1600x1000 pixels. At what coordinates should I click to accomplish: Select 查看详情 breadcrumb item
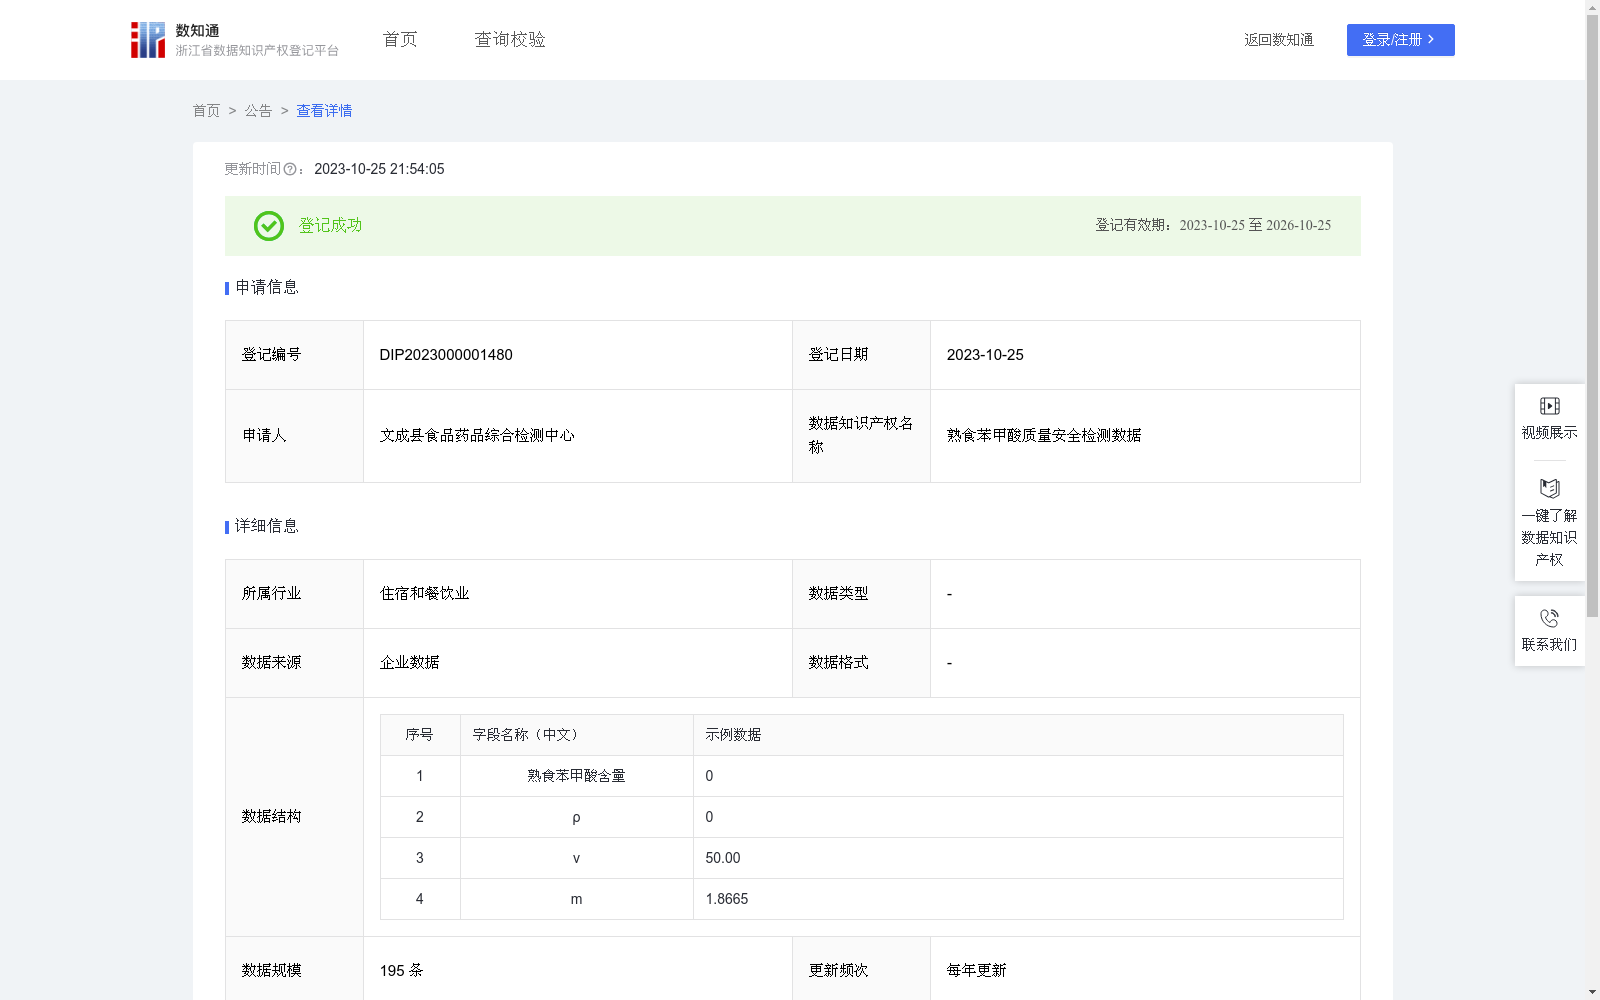pyautogui.click(x=324, y=111)
